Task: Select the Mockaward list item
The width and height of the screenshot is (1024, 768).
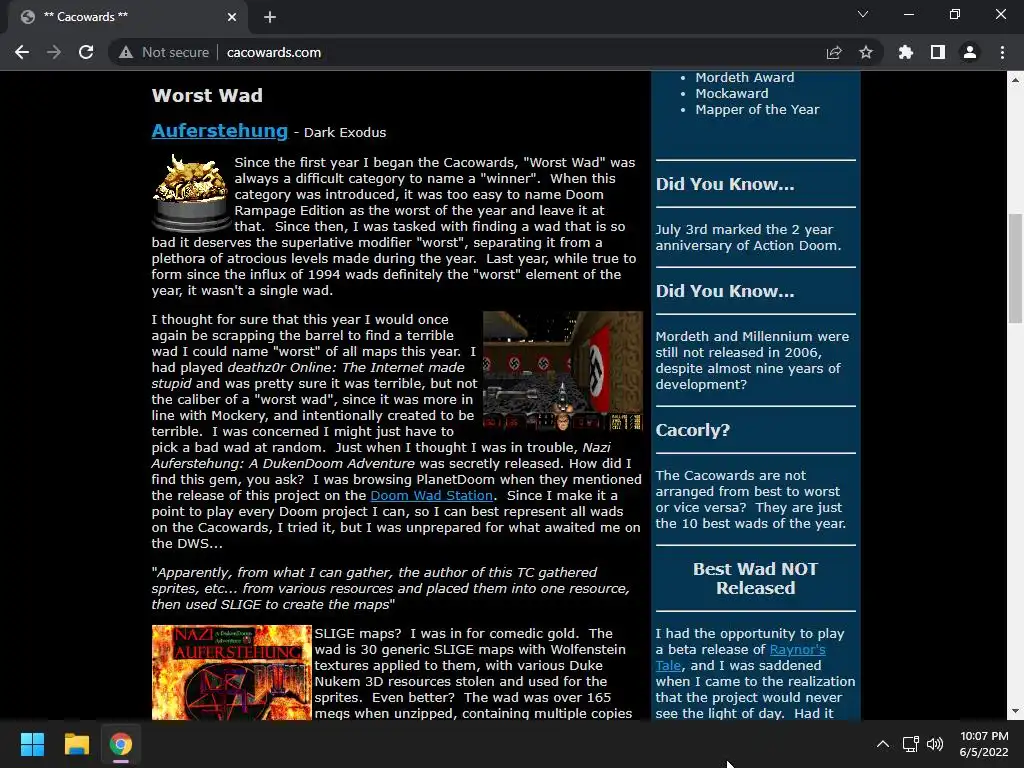Action: pyautogui.click(x=731, y=93)
